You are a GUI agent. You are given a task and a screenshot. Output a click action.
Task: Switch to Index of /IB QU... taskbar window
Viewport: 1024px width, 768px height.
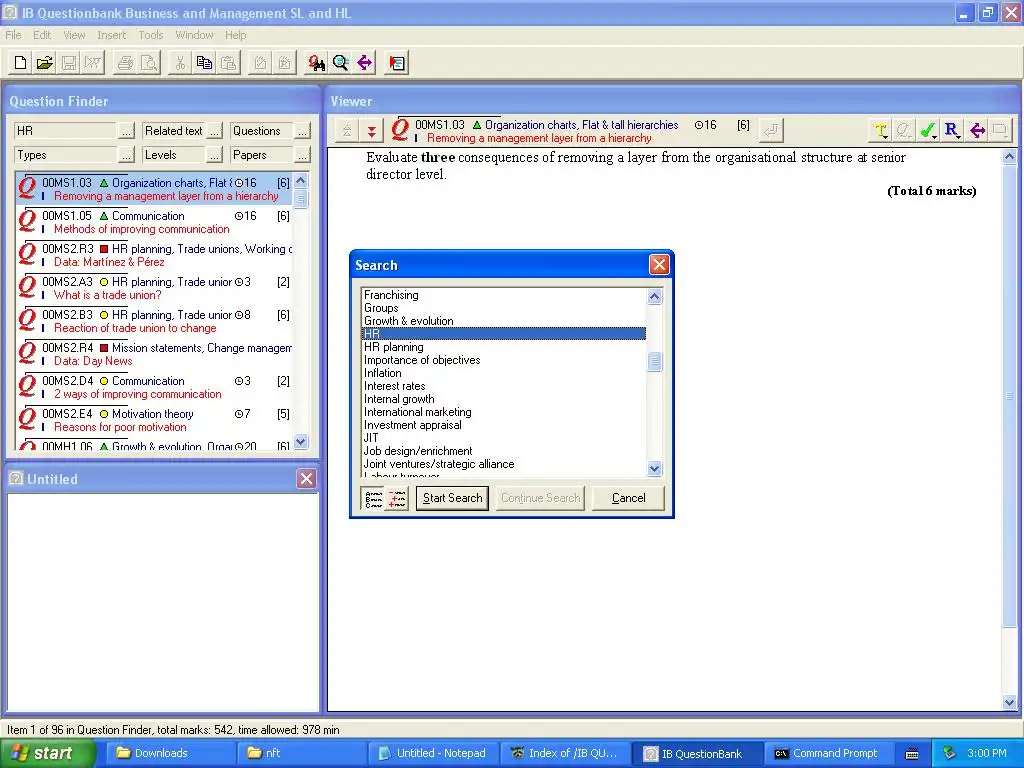(x=566, y=753)
